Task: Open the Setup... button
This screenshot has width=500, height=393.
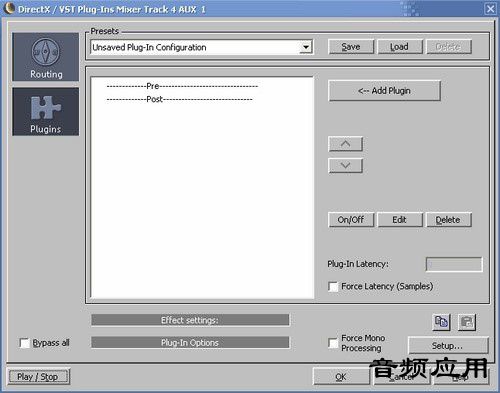Action: 448,345
